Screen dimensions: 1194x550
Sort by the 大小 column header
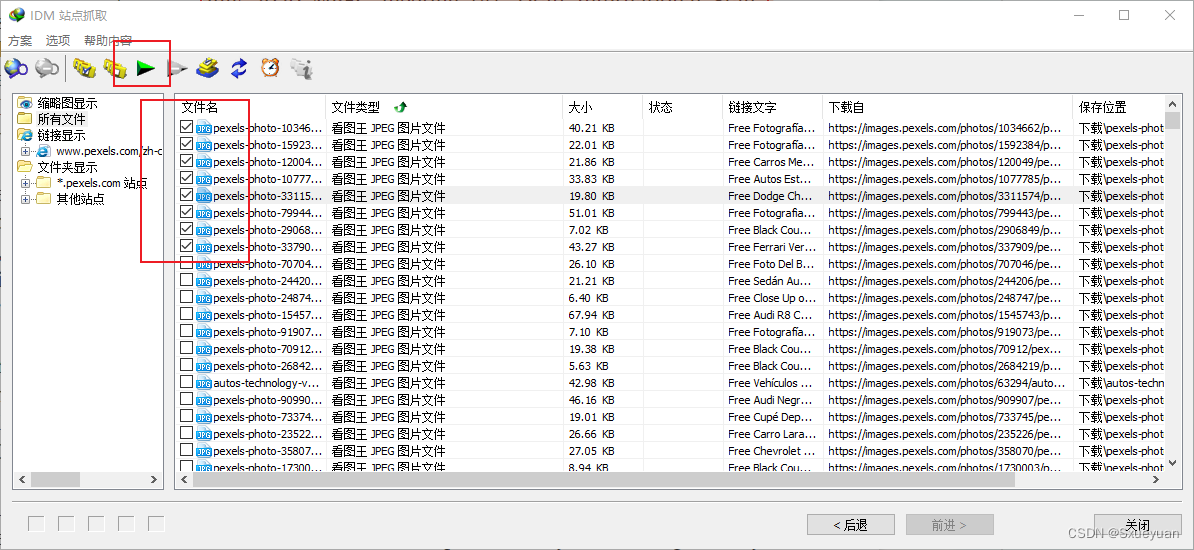pos(602,107)
